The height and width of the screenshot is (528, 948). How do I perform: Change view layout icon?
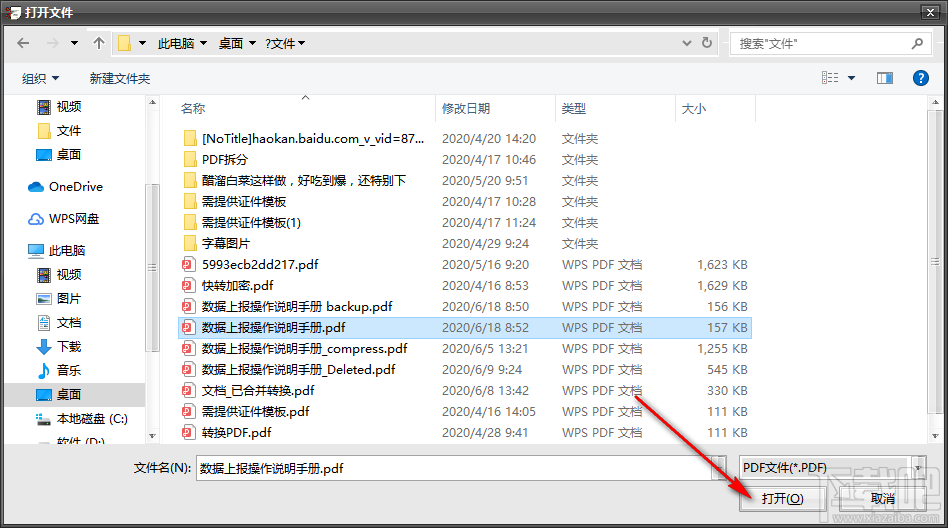coord(830,77)
